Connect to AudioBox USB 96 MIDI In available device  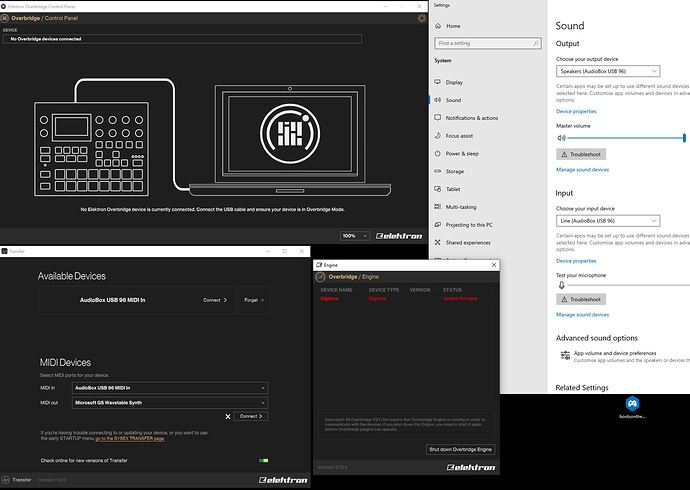(x=215, y=300)
